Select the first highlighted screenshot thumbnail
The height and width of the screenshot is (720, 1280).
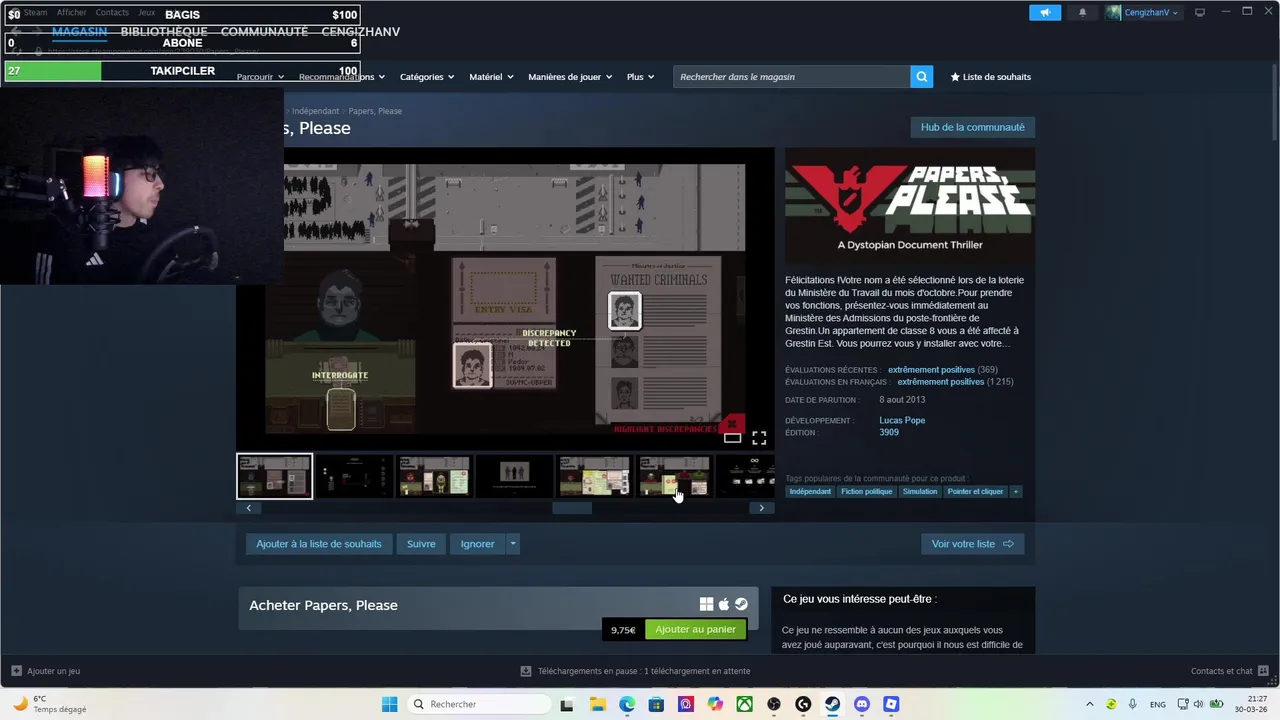click(274, 476)
